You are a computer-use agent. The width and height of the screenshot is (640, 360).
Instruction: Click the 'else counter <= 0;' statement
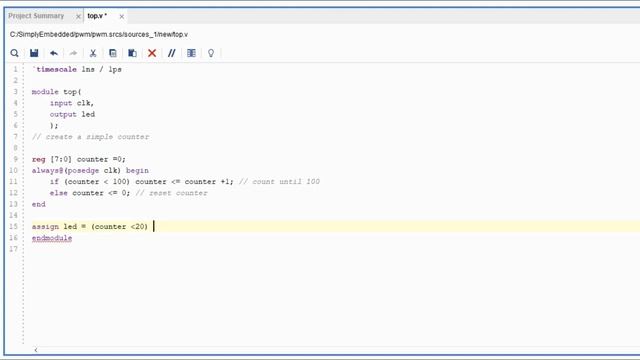90,193
